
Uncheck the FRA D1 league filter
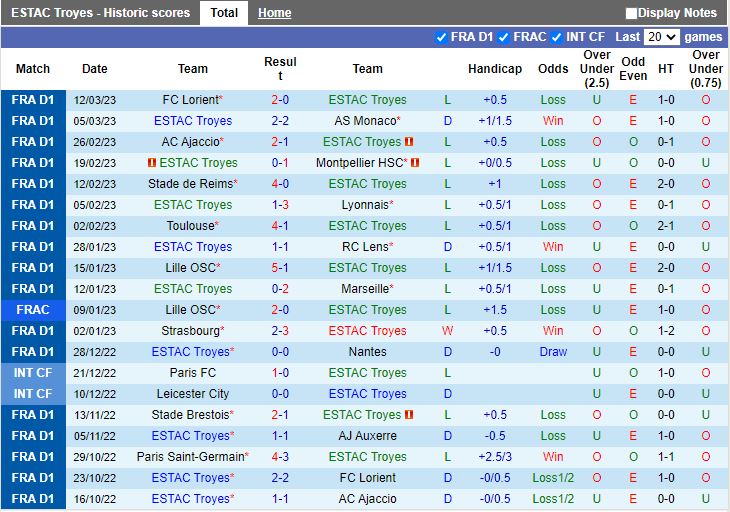click(x=440, y=37)
